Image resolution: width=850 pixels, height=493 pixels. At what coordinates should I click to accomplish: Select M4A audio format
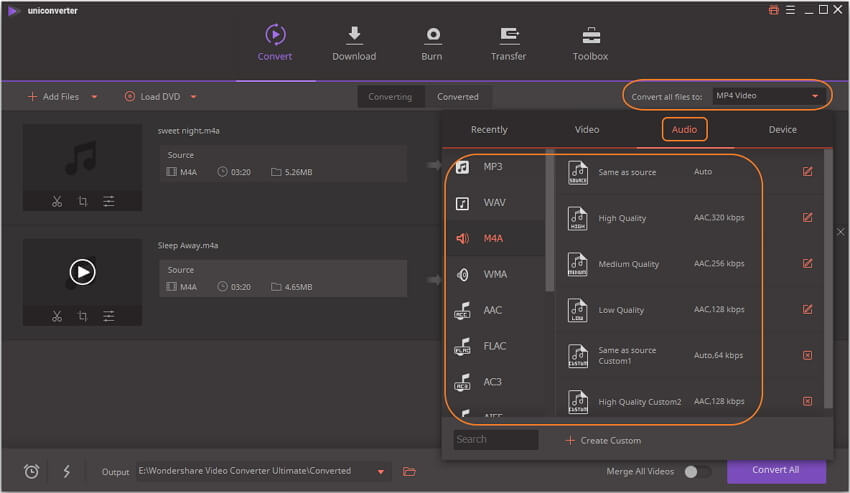tap(494, 238)
